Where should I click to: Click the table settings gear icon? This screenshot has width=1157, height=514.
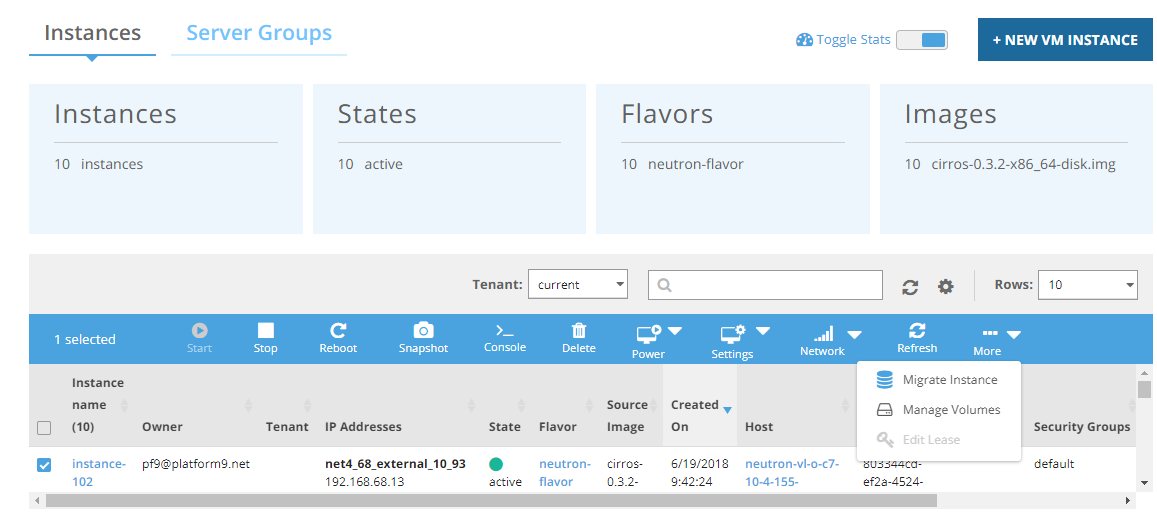(945, 287)
